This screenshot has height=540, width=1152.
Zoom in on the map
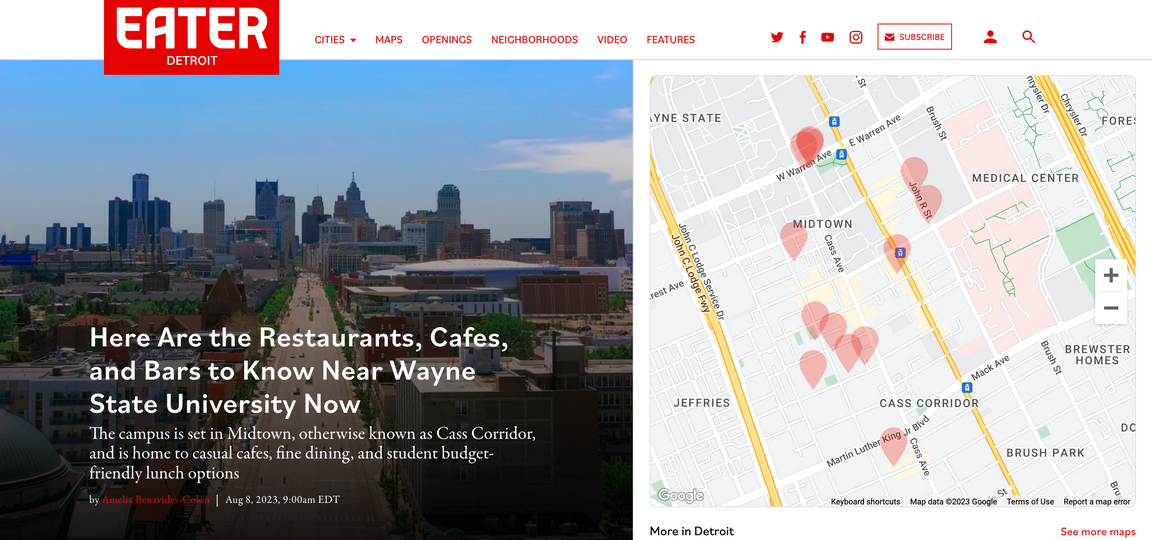click(1110, 276)
